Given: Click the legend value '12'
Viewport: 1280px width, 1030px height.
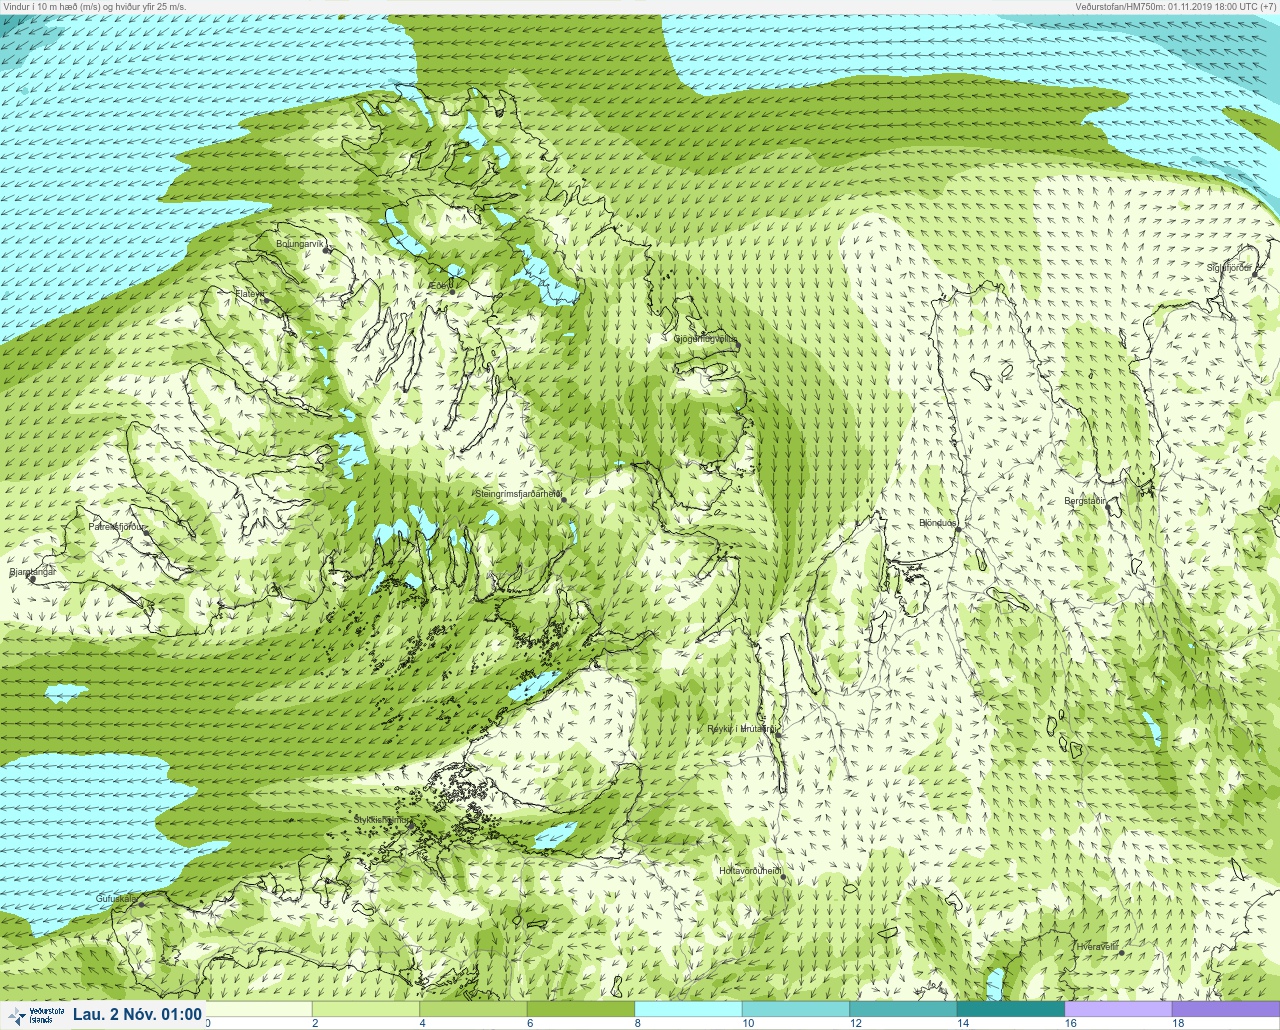Looking at the screenshot, I should pyautogui.click(x=855, y=1023).
